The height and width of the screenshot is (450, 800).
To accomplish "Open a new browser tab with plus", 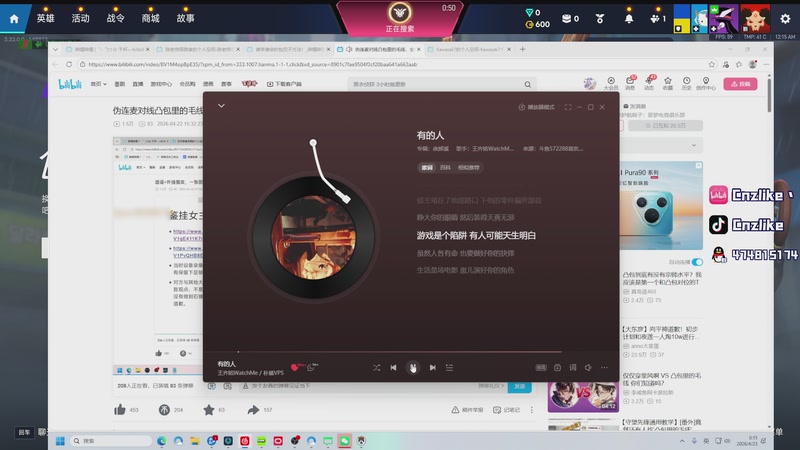I will pyautogui.click(x=522, y=49).
